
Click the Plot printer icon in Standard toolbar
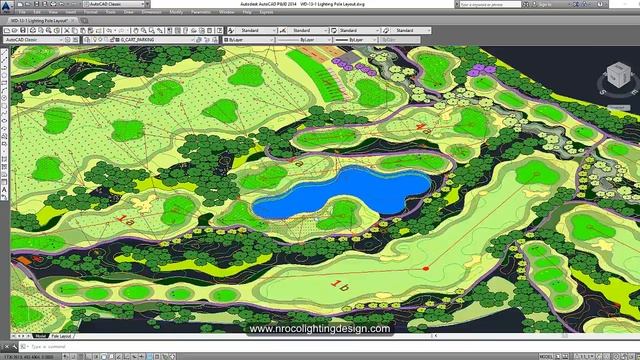[33, 31]
